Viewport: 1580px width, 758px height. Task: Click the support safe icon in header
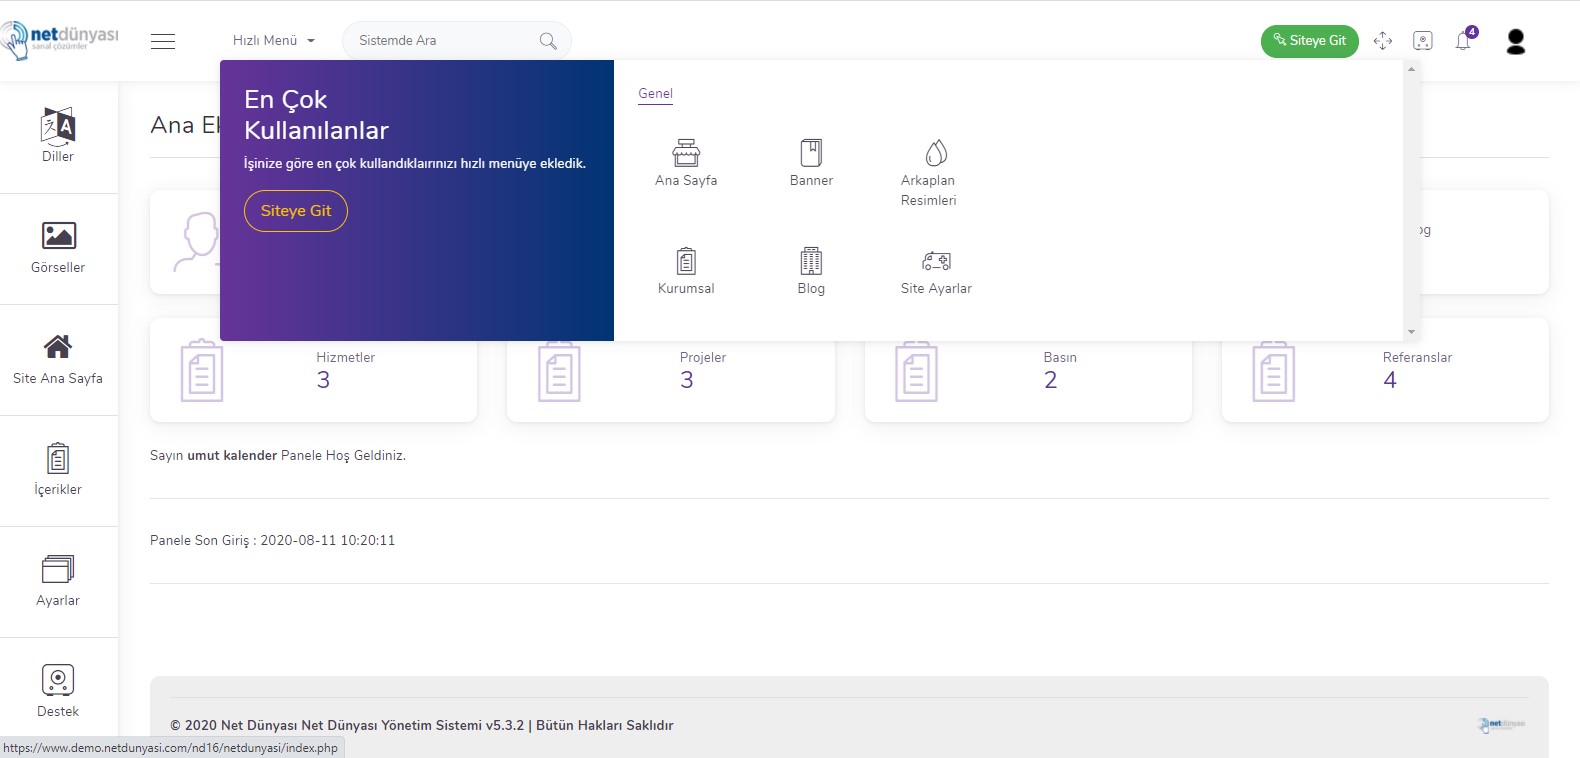point(1423,41)
